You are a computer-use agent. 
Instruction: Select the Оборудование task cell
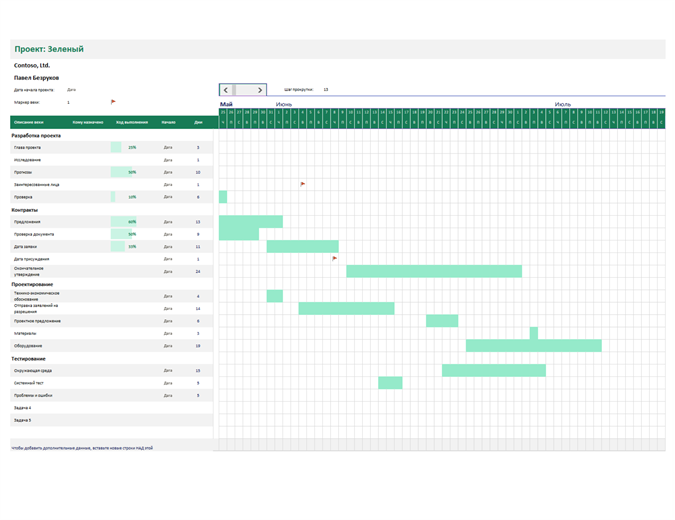click(x=28, y=346)
